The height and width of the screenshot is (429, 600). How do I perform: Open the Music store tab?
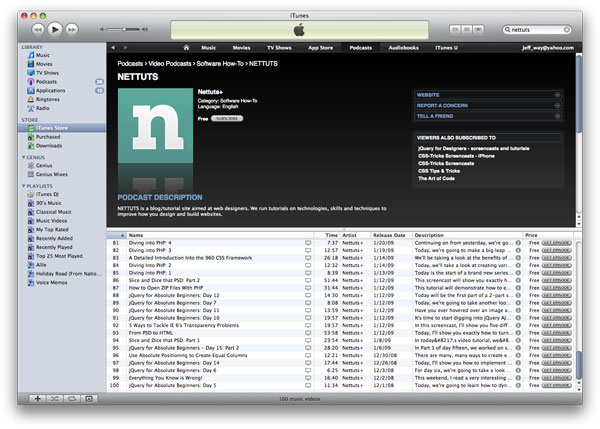[x=209, y=48]
